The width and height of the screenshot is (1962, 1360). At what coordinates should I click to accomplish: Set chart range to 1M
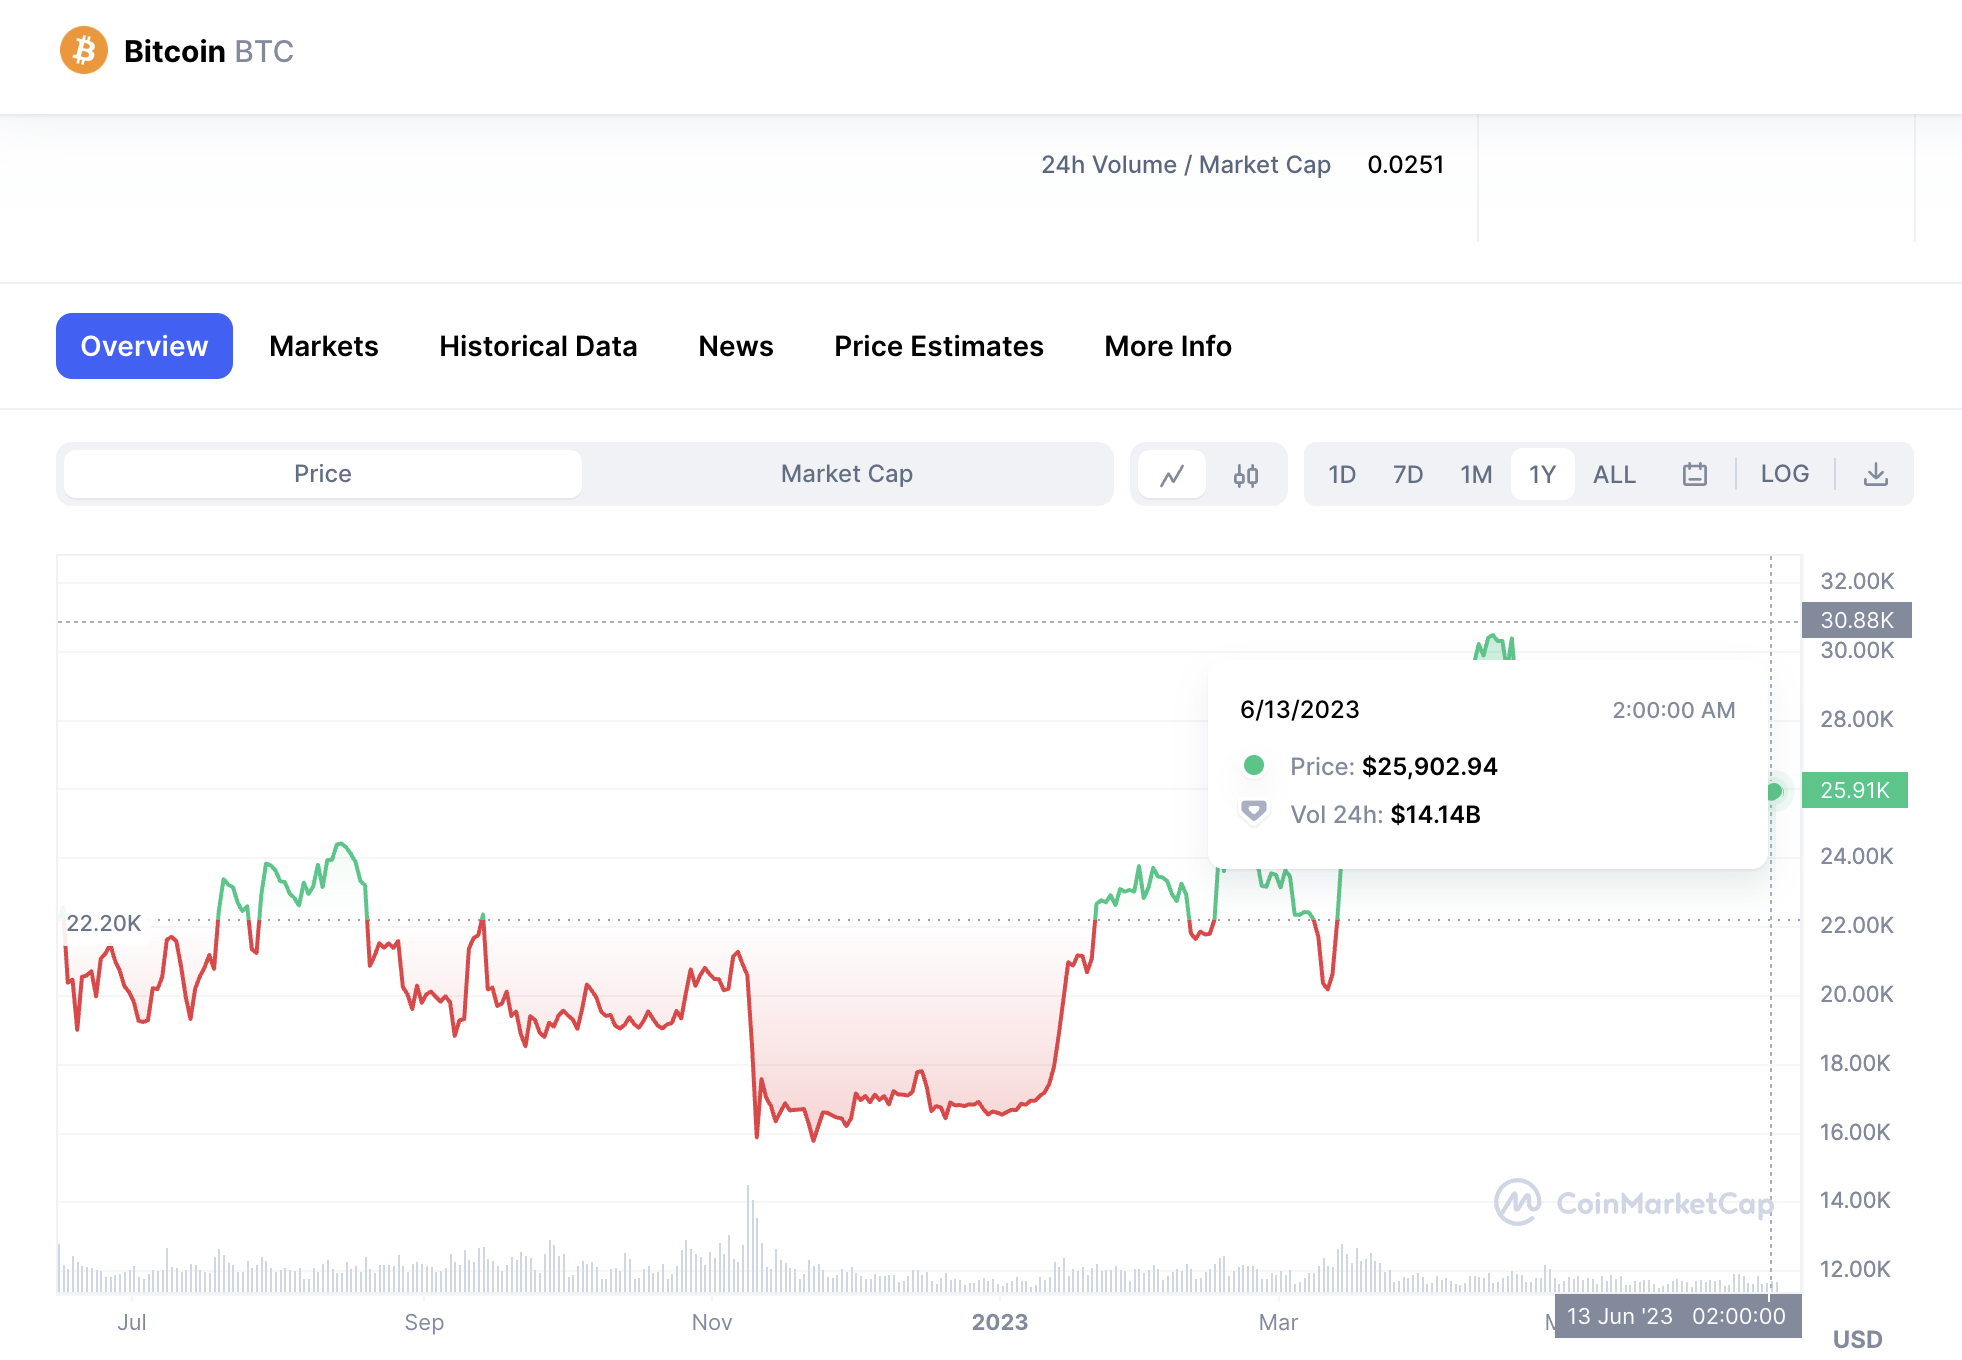(1476, 474)
